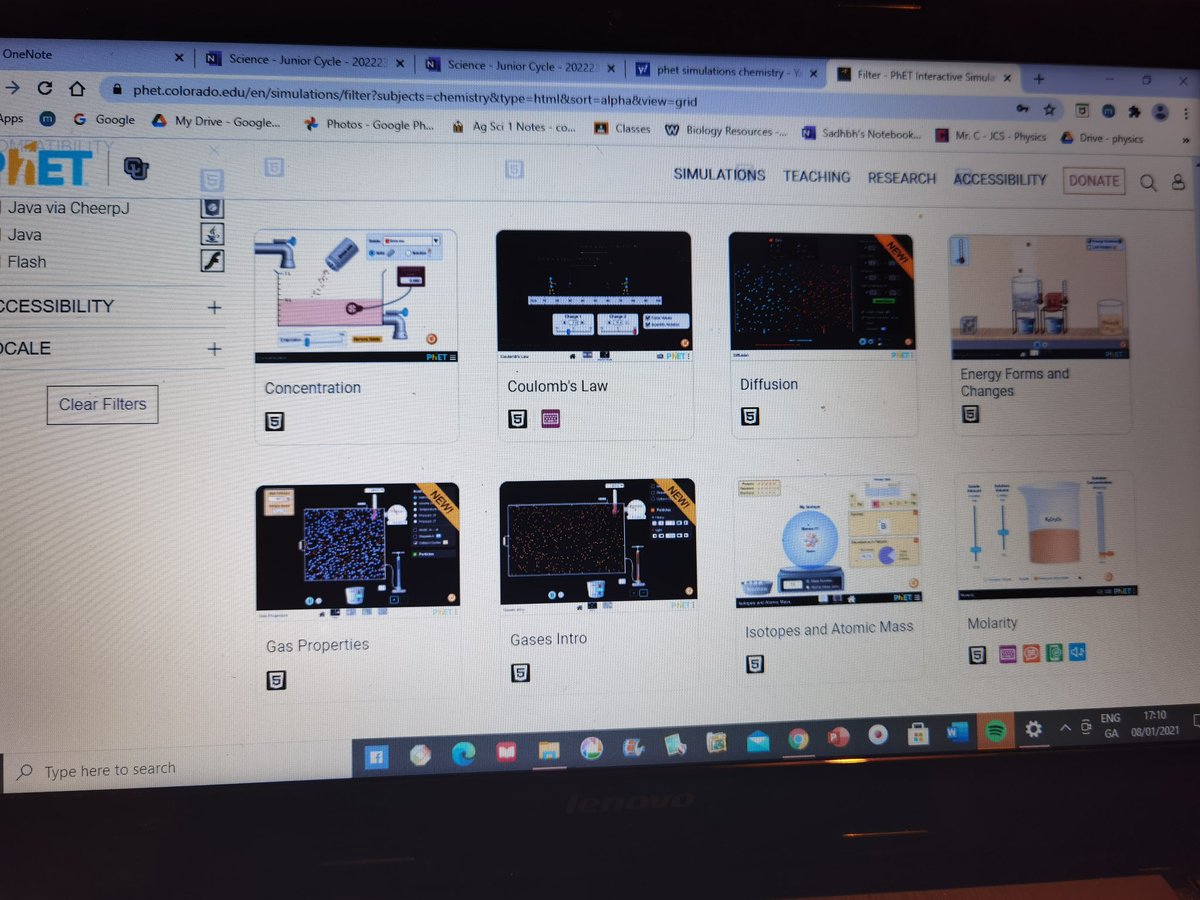Open the DONATE link in the header
Screen dimensions: 1200x900
pos(1093,181)
